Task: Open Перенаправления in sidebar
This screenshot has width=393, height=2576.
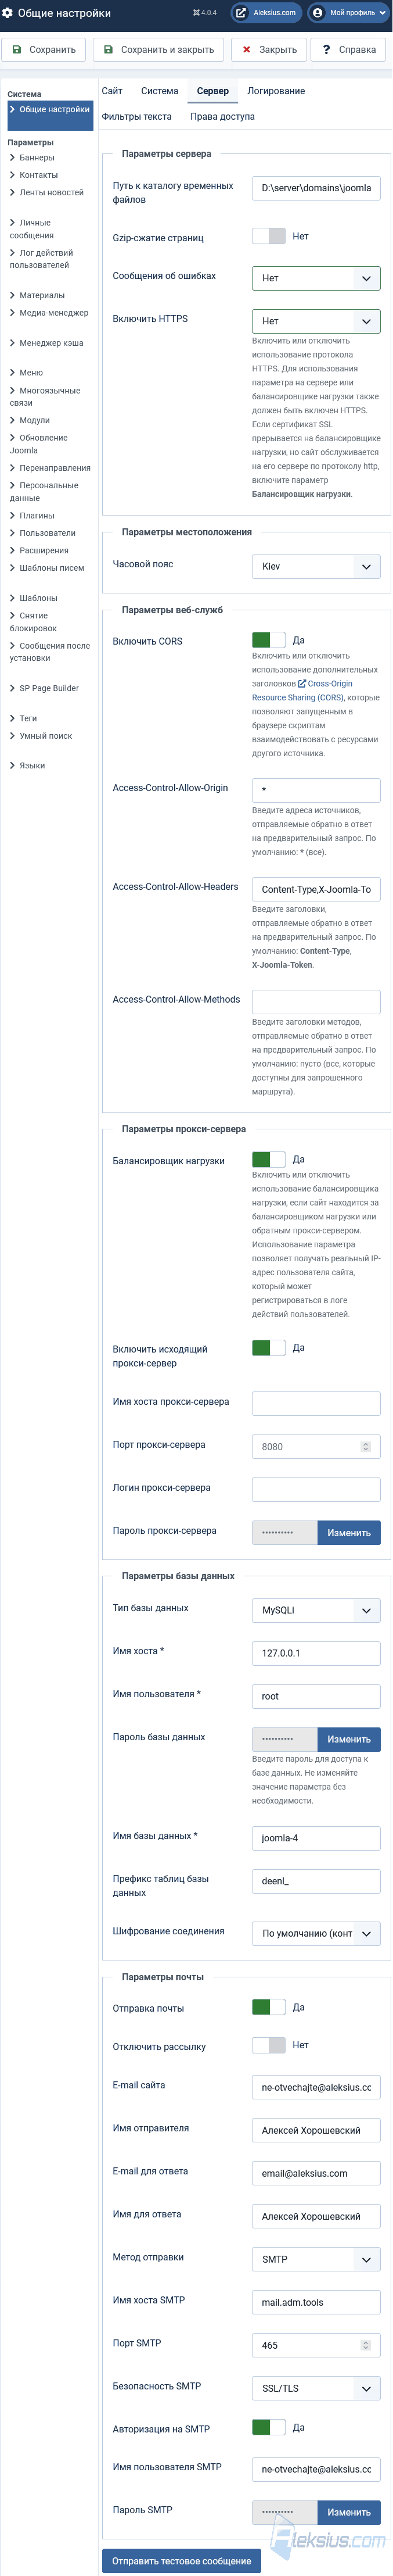Action: [55, 468]
